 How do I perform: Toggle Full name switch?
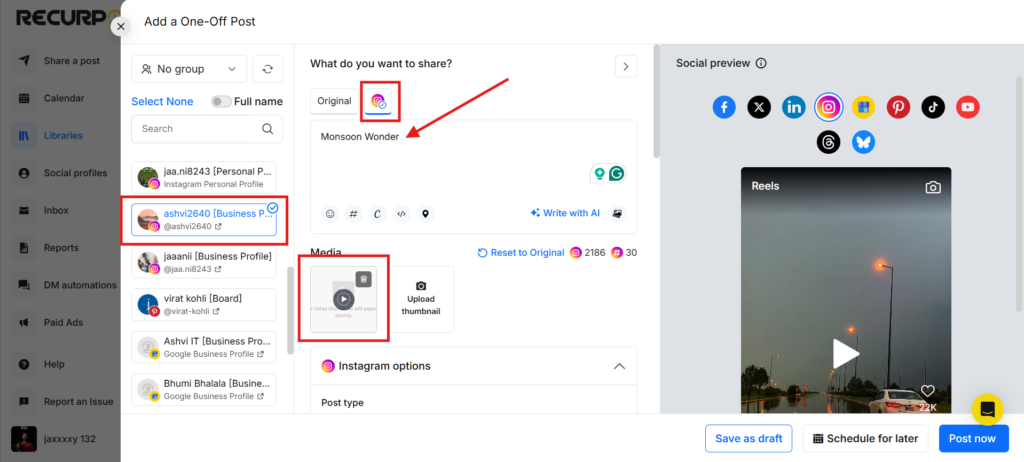(221, 101)
